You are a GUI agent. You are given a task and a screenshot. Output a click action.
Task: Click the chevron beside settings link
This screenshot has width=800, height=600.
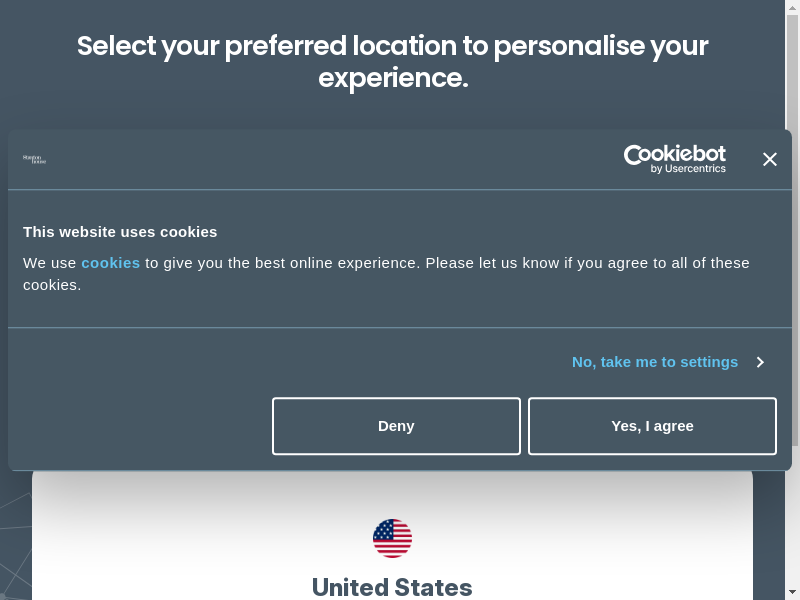tap(760, 362)
